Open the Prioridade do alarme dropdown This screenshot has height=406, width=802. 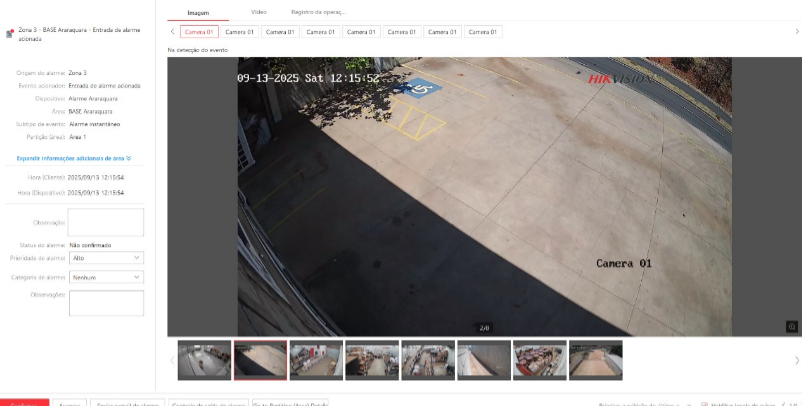point(106,258)
